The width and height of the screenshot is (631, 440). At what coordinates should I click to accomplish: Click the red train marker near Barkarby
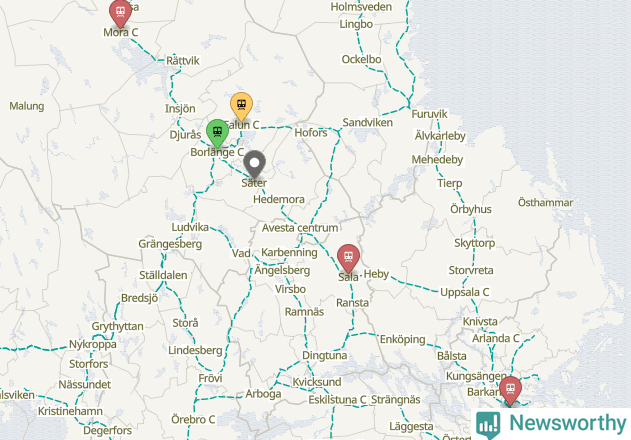(x=510, y=390)
